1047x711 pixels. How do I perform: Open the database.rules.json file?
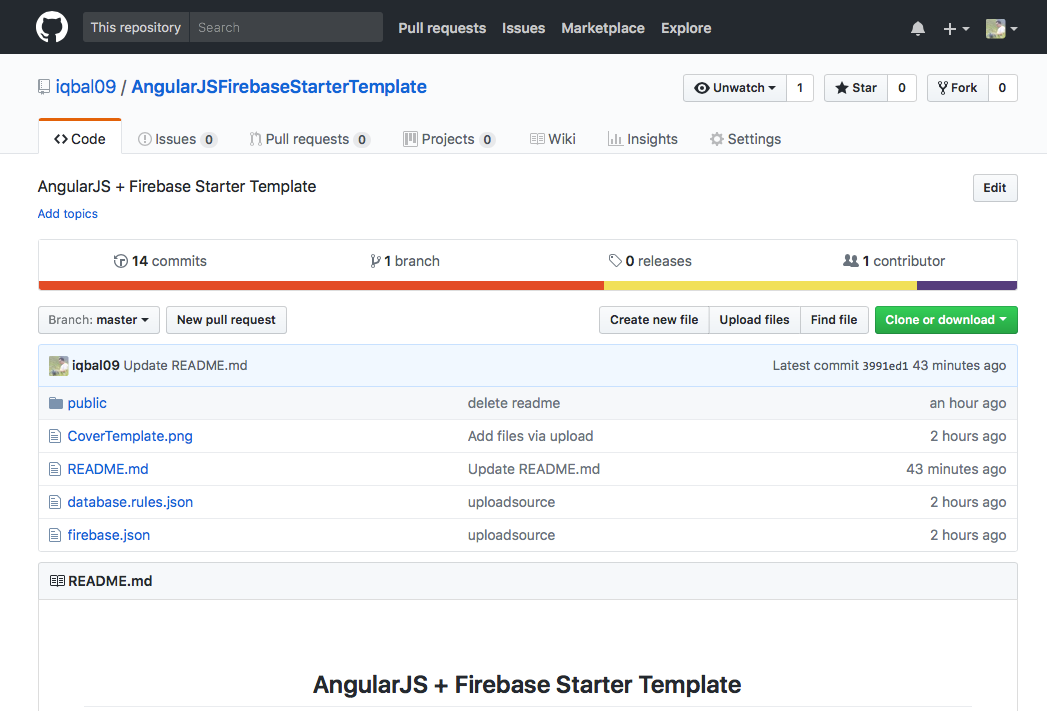point(130,502)
